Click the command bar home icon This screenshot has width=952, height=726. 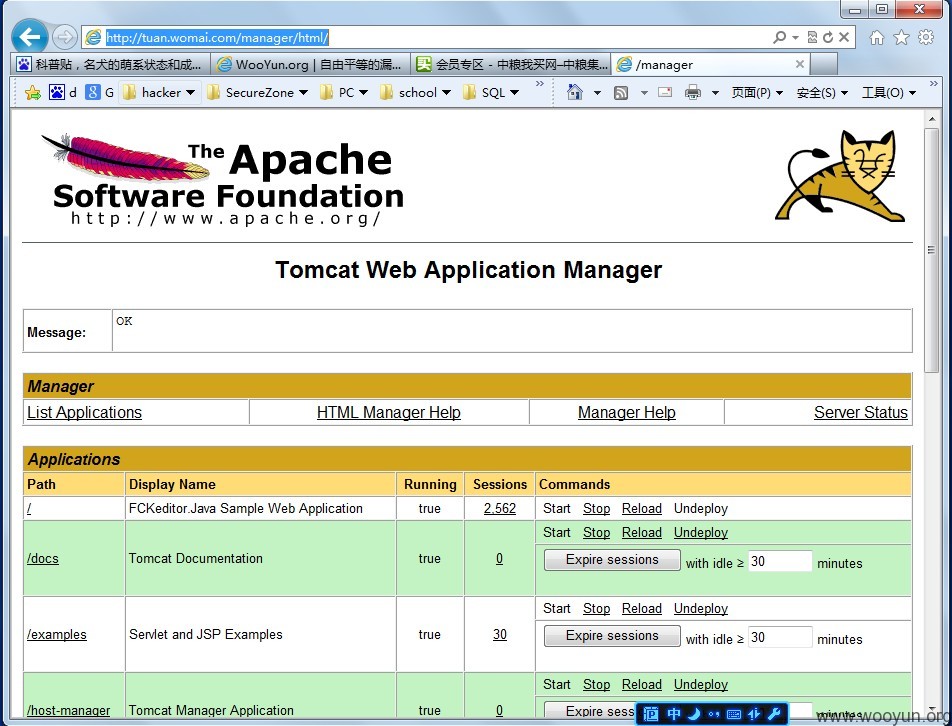[574, 92]
